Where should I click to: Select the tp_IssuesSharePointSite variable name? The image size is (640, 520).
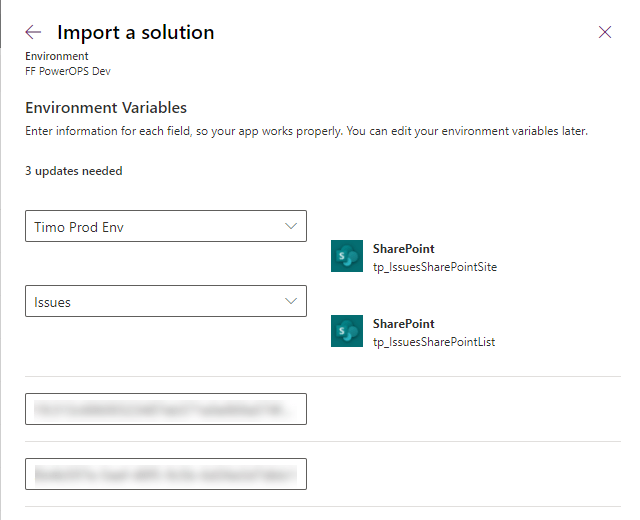click(x=434, y=267)
